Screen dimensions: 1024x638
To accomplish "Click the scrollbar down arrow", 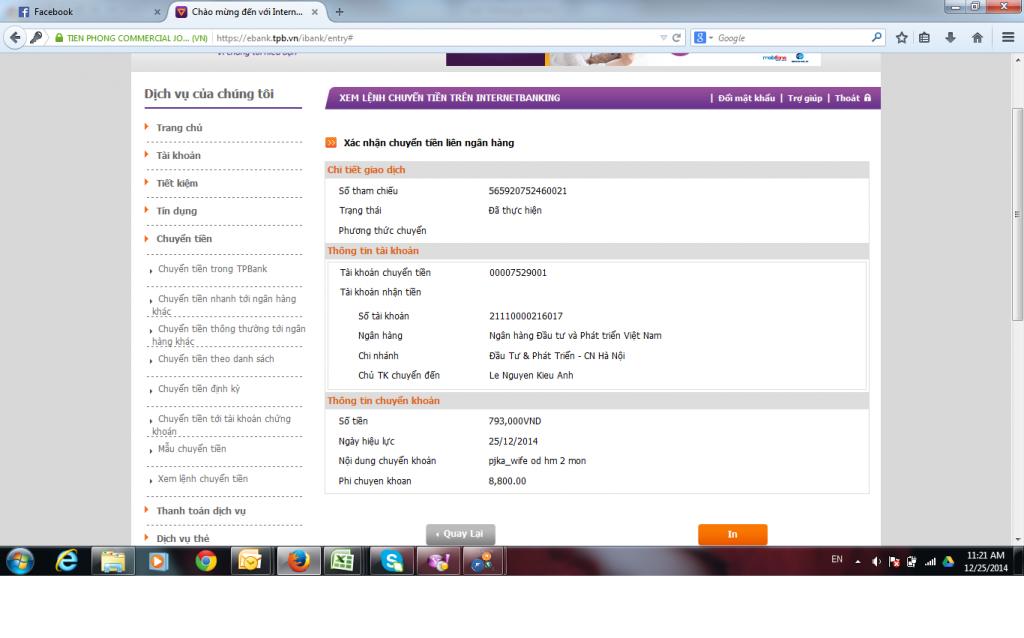I will pyautogui.click(x=1017, y=540).
